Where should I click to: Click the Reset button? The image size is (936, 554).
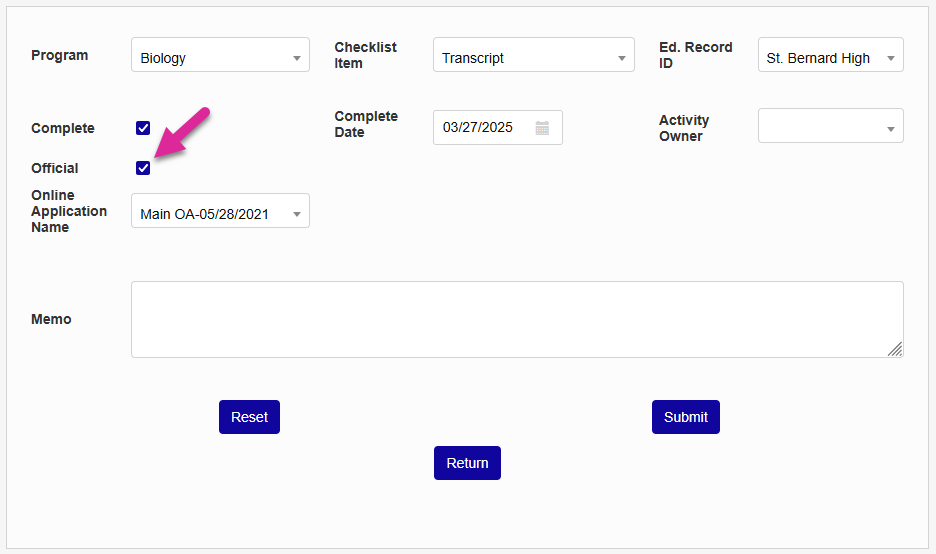pos(249,417)
